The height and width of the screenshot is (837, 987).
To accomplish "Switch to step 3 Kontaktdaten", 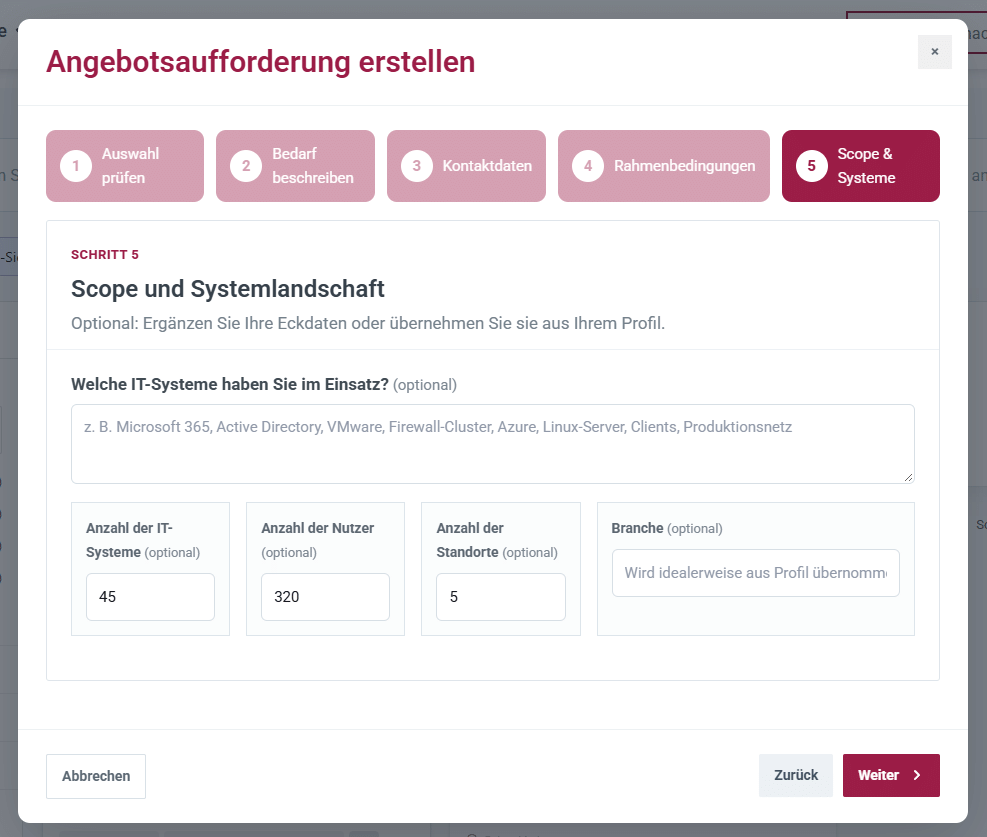I will click(466, 166).
